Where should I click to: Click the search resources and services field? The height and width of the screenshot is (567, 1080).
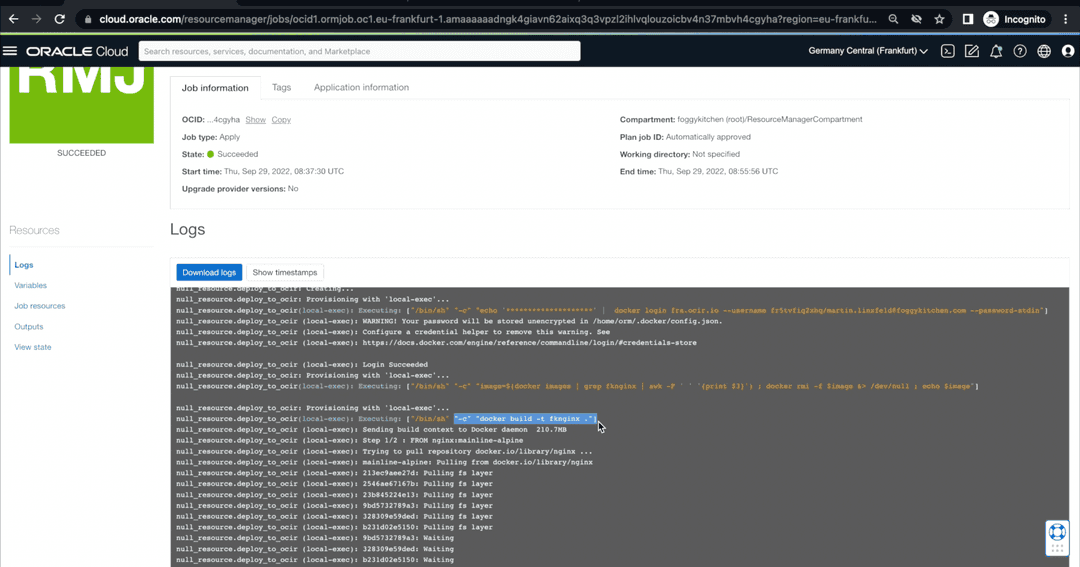point(359,51)
